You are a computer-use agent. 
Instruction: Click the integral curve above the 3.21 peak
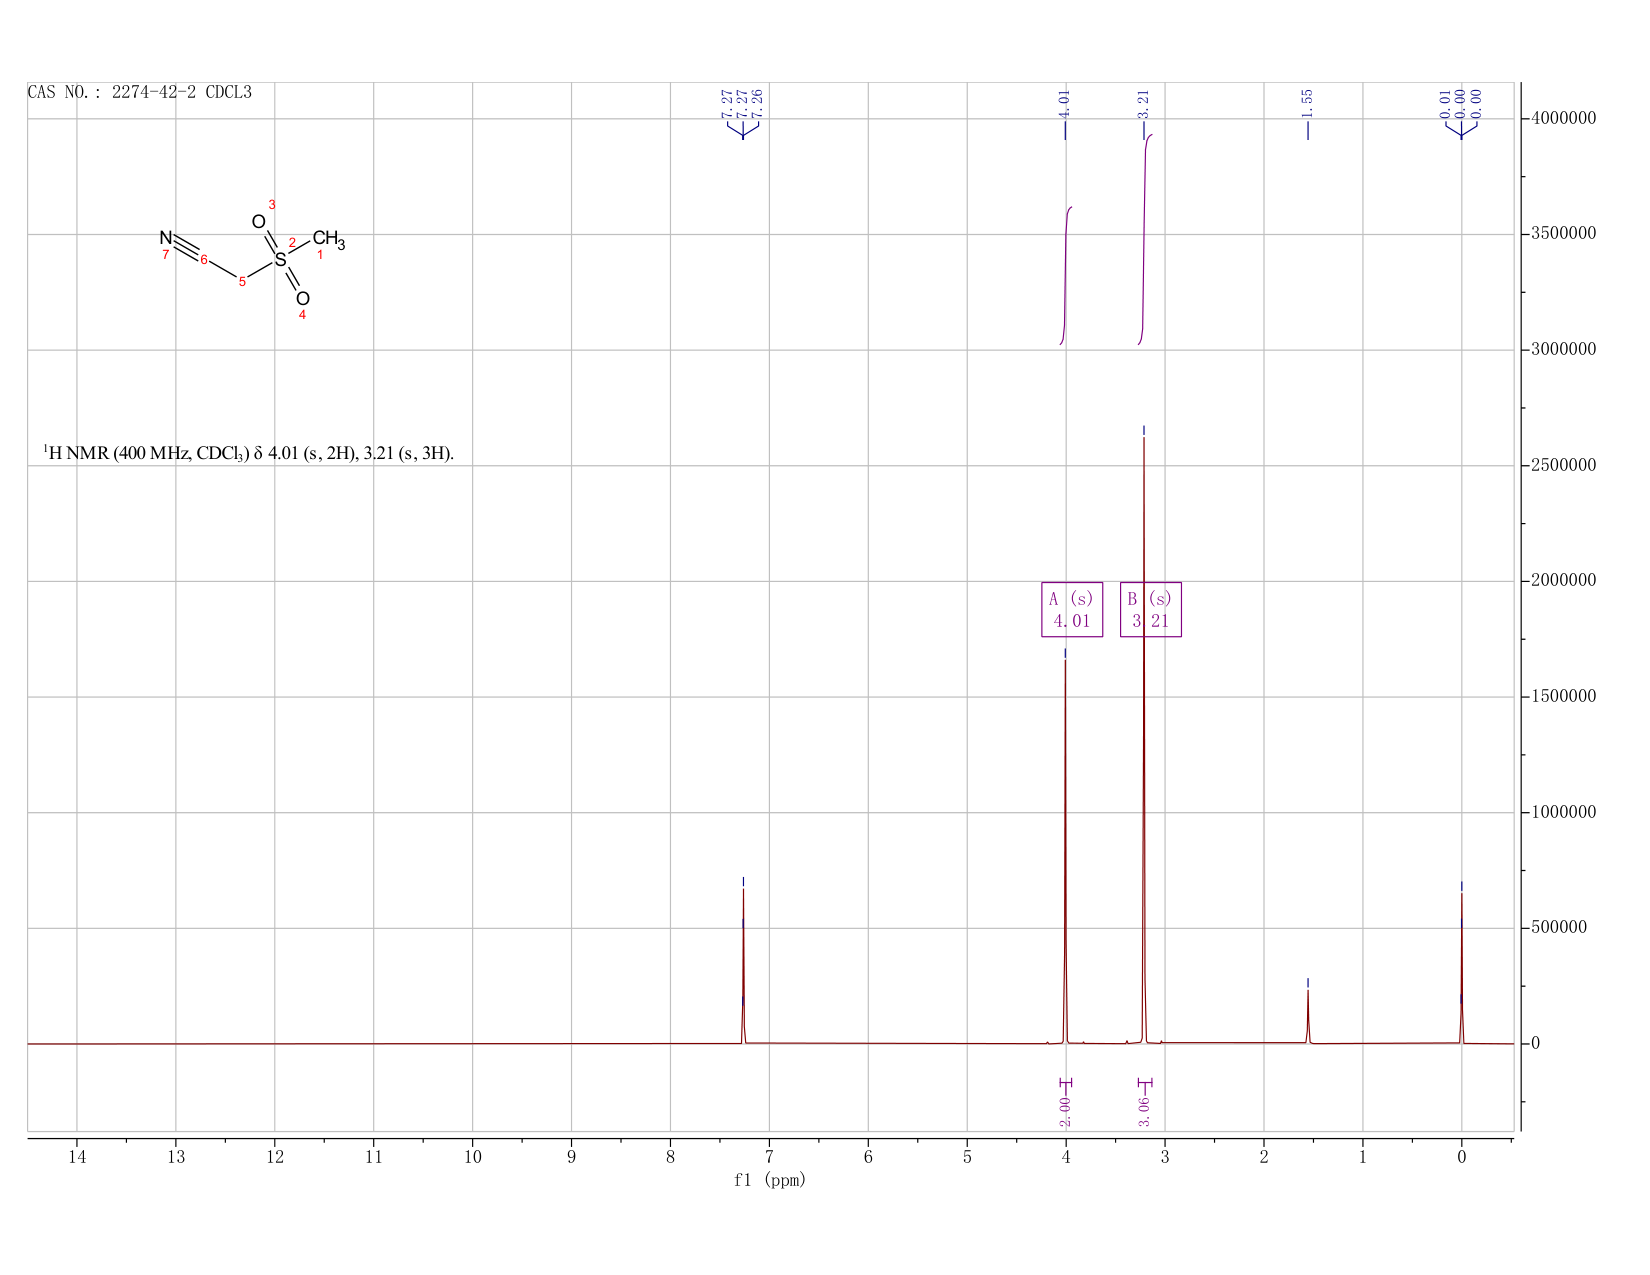1145,240
